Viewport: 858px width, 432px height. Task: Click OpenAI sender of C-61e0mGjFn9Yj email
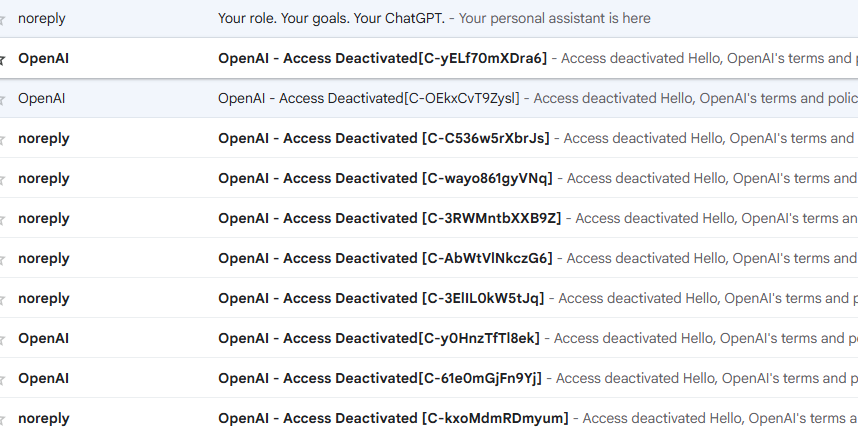43,378
